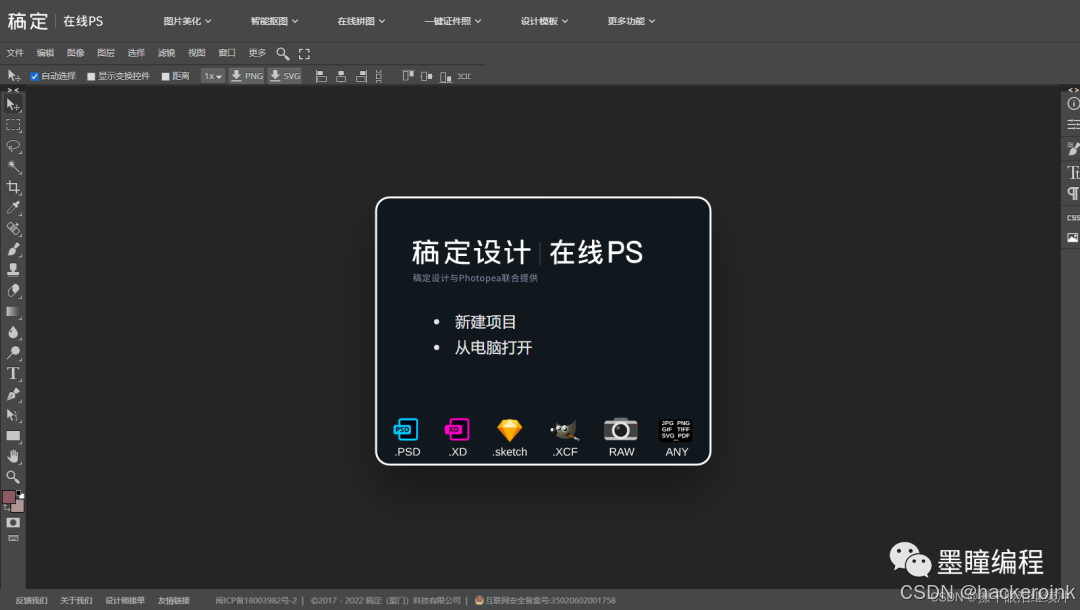Enable the 距离 checkbox
This screenshot has width=1080, height=610.
tap(165, 76)
